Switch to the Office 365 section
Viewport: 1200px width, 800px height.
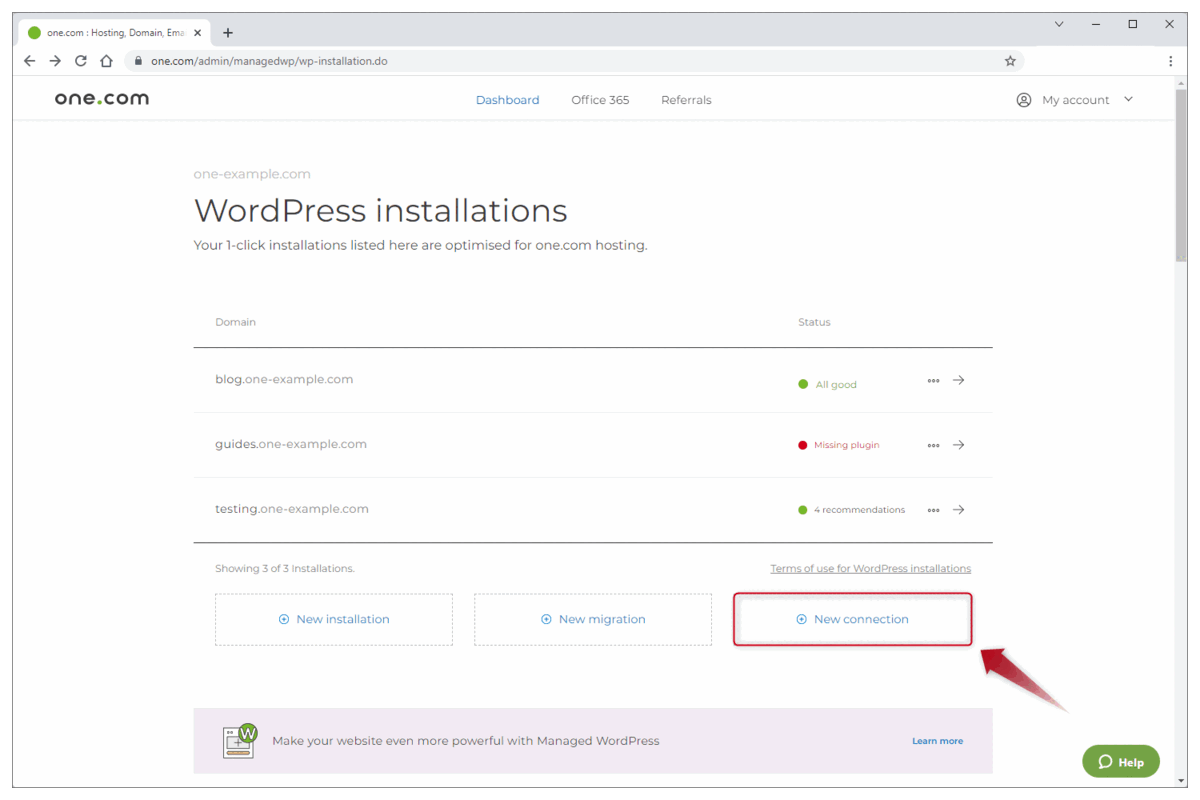coord(600,99)
